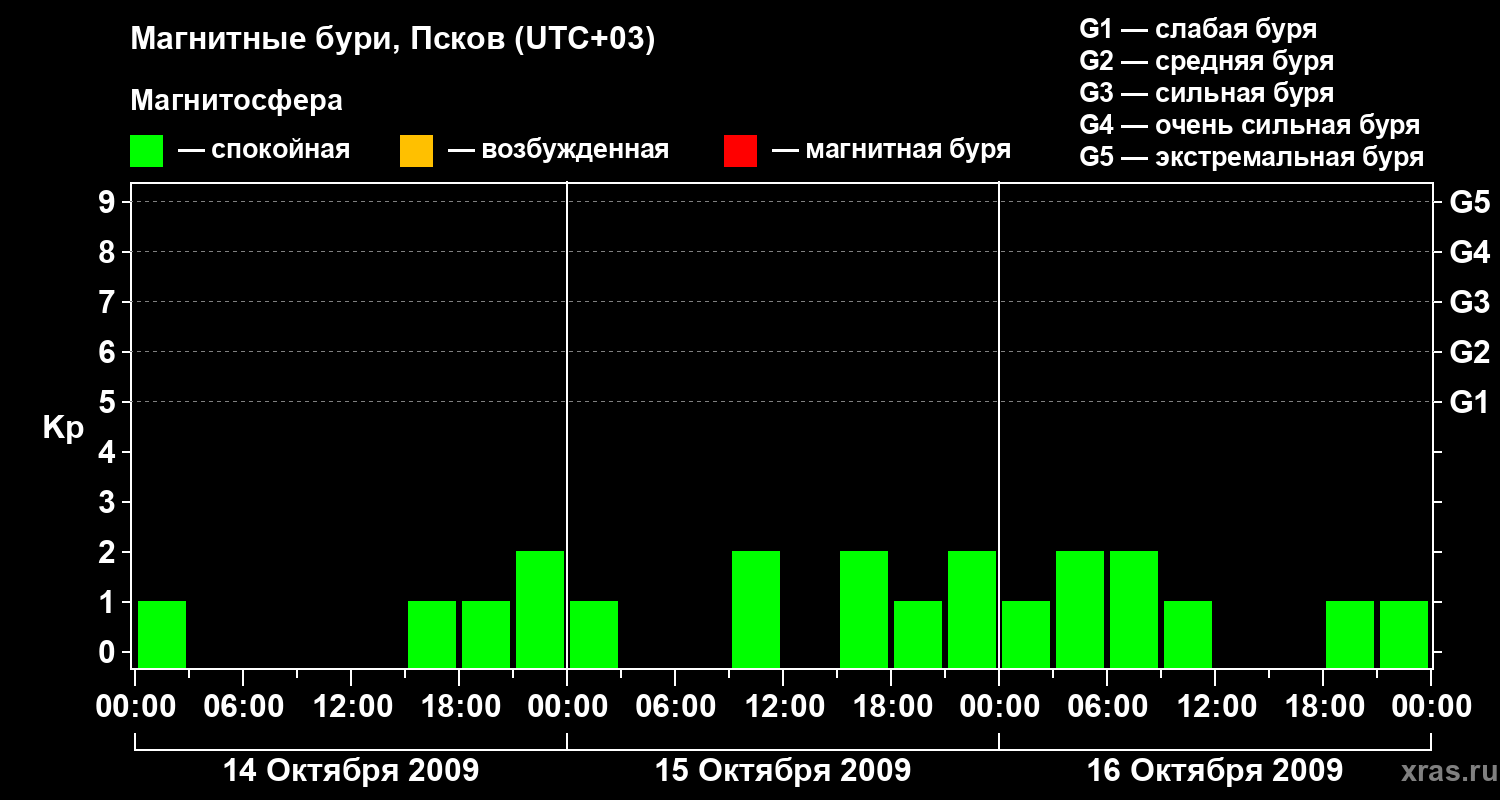
Task: Click the G5 label on the right axis
Action: coord(1469,202)
